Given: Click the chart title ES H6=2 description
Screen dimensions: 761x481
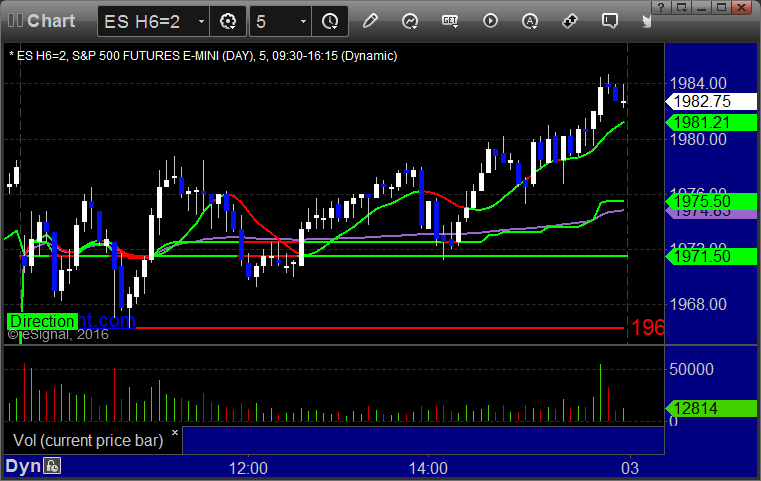Looking at the screenshot, I should pos(203,56).
